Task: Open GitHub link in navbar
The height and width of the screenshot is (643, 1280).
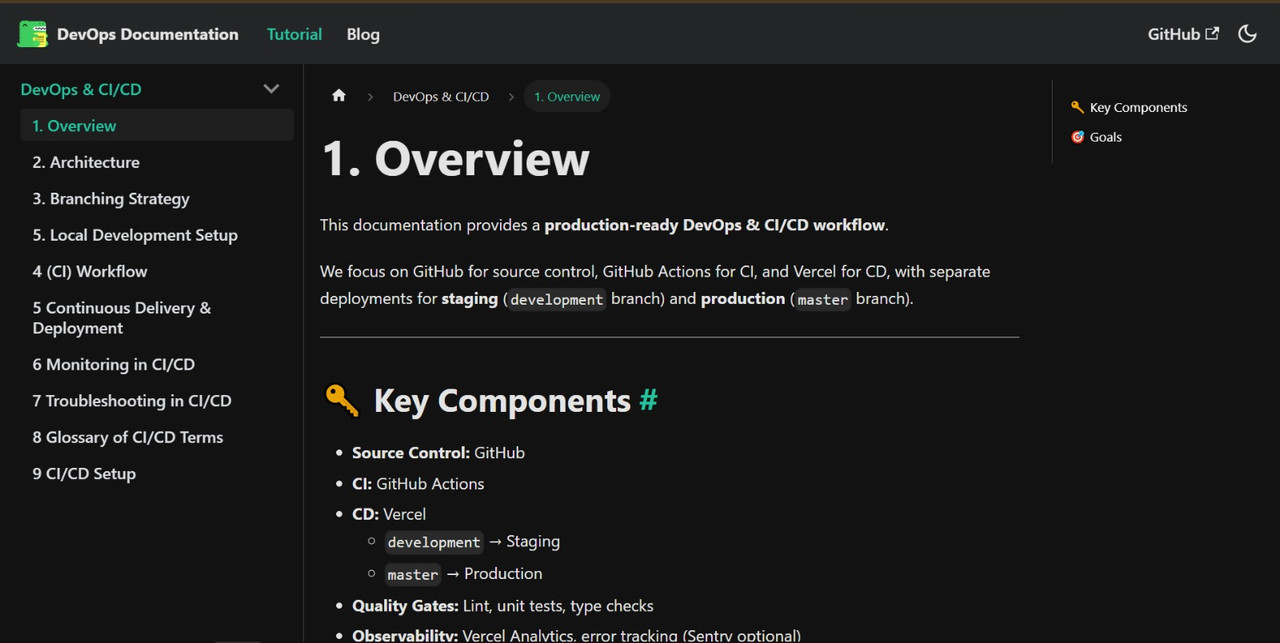Action: pos(1183,34)
